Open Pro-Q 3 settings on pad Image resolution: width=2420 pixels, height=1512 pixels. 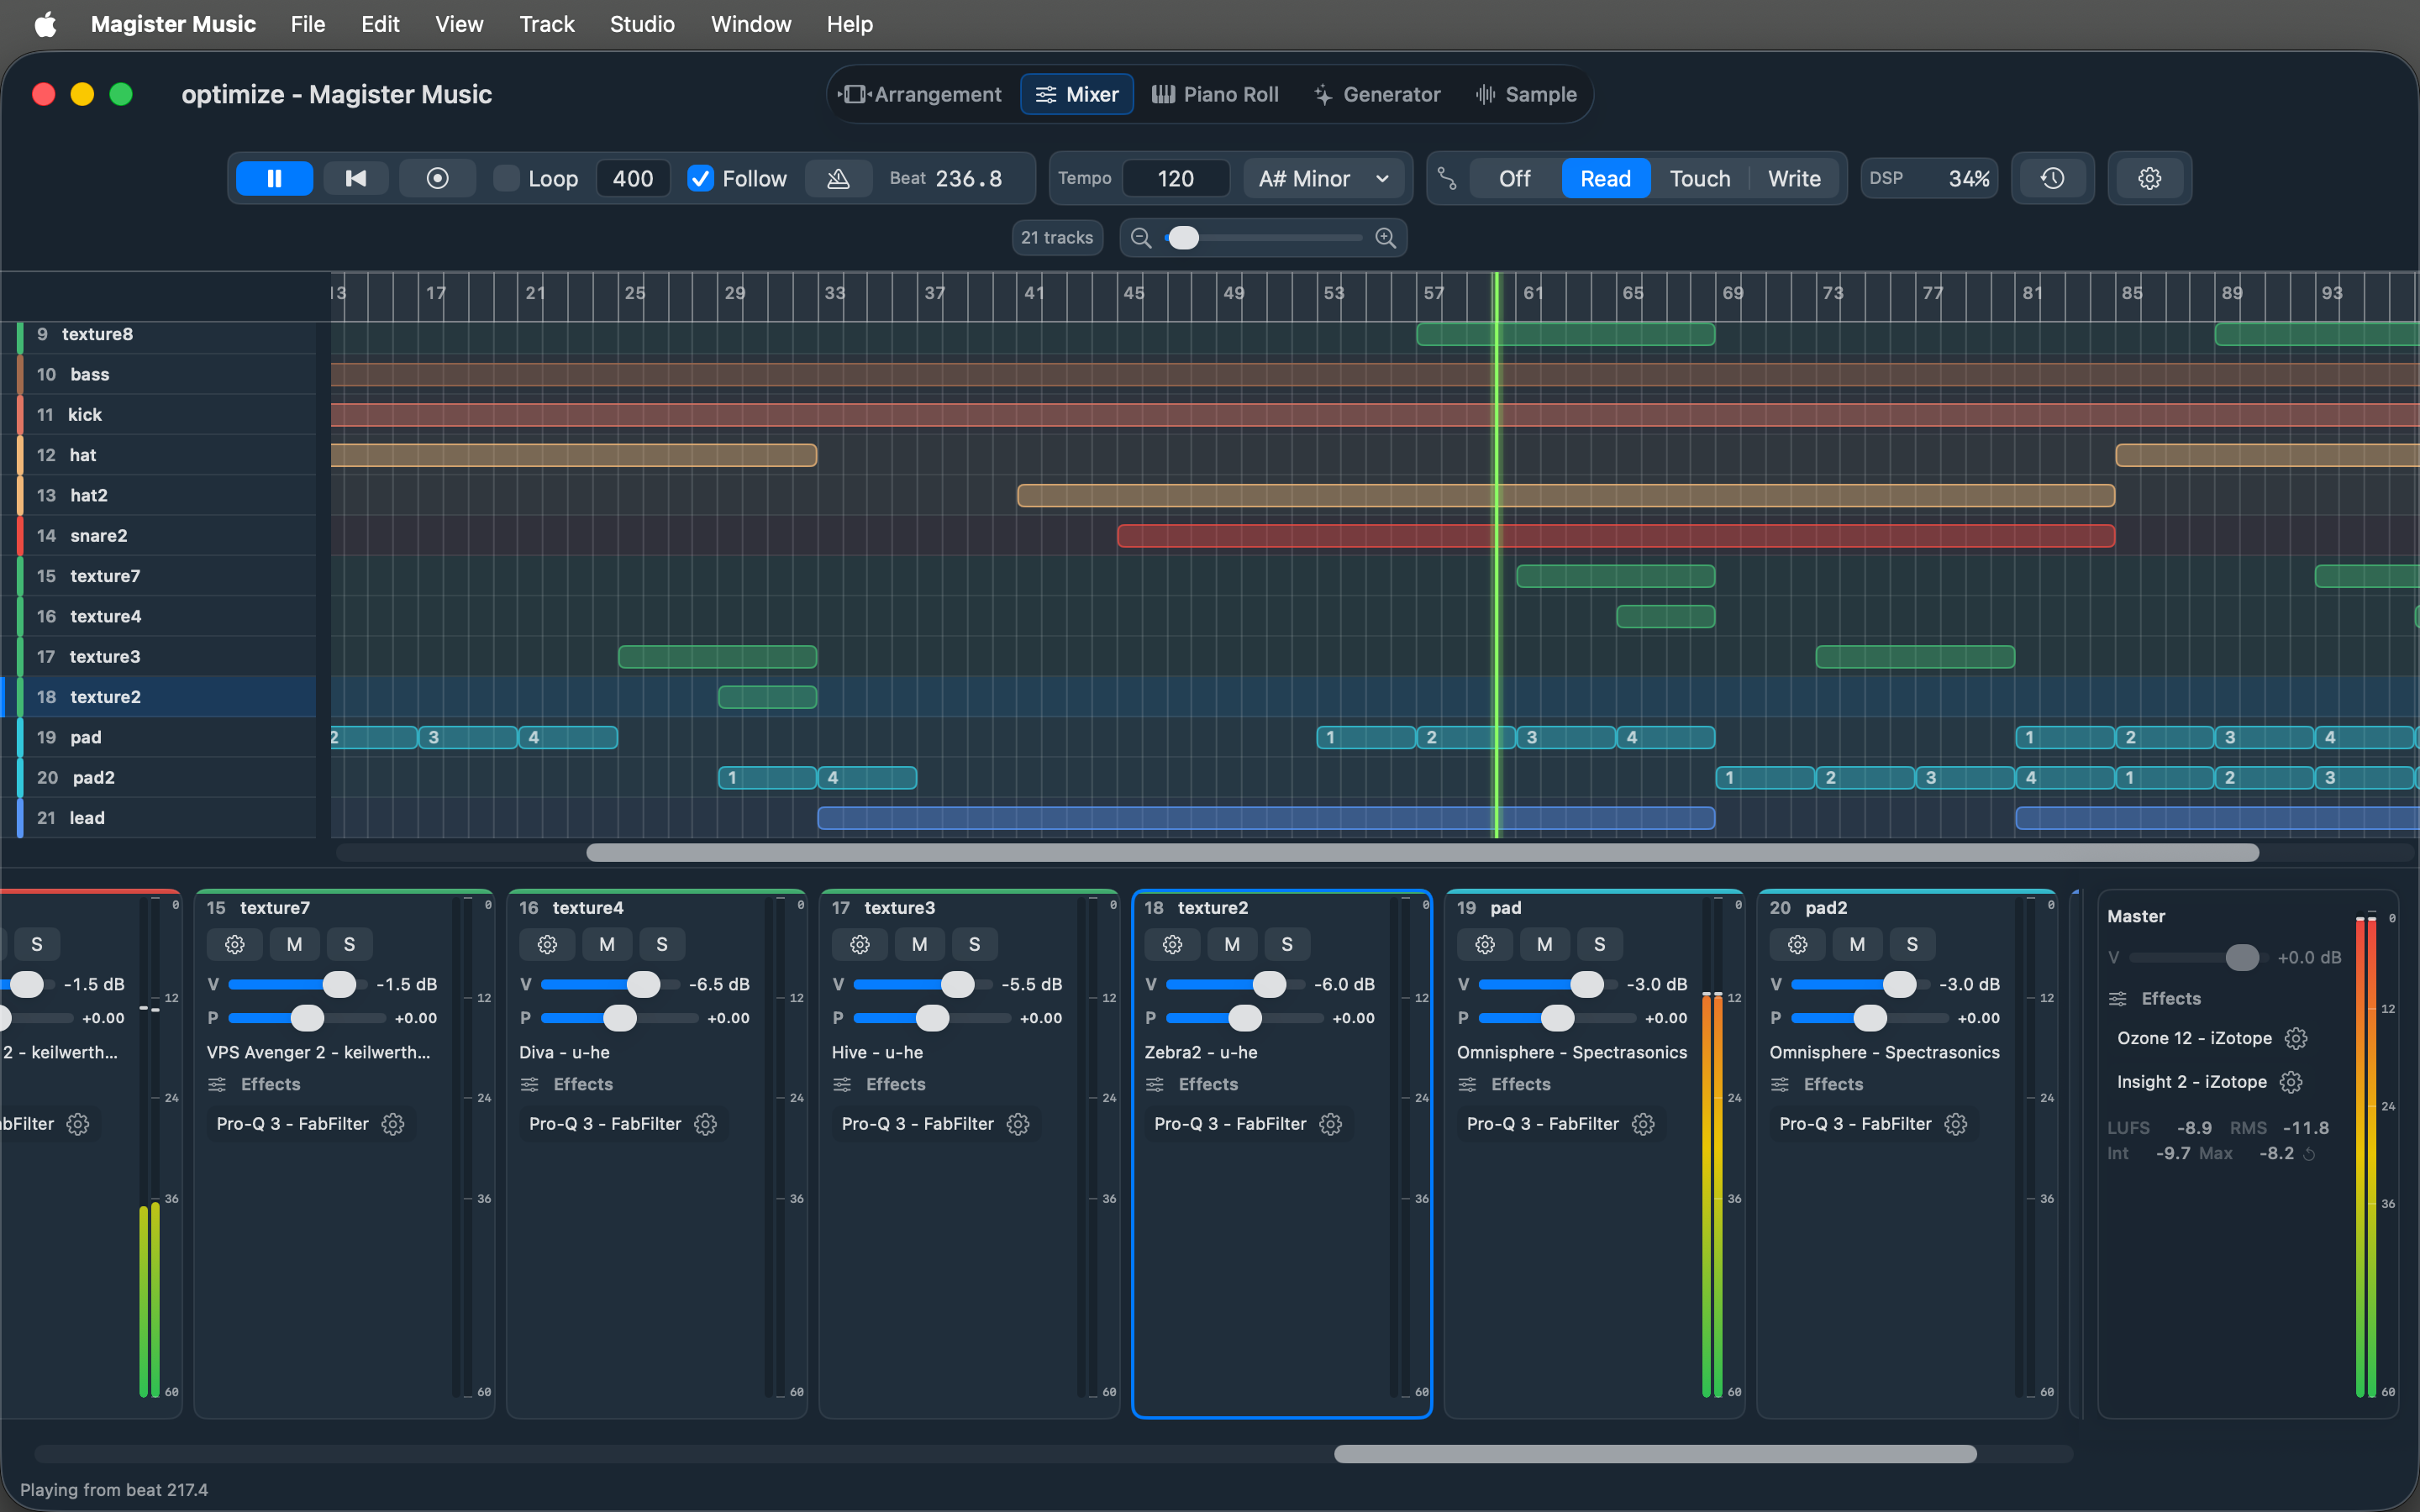click(1643, 1124)
